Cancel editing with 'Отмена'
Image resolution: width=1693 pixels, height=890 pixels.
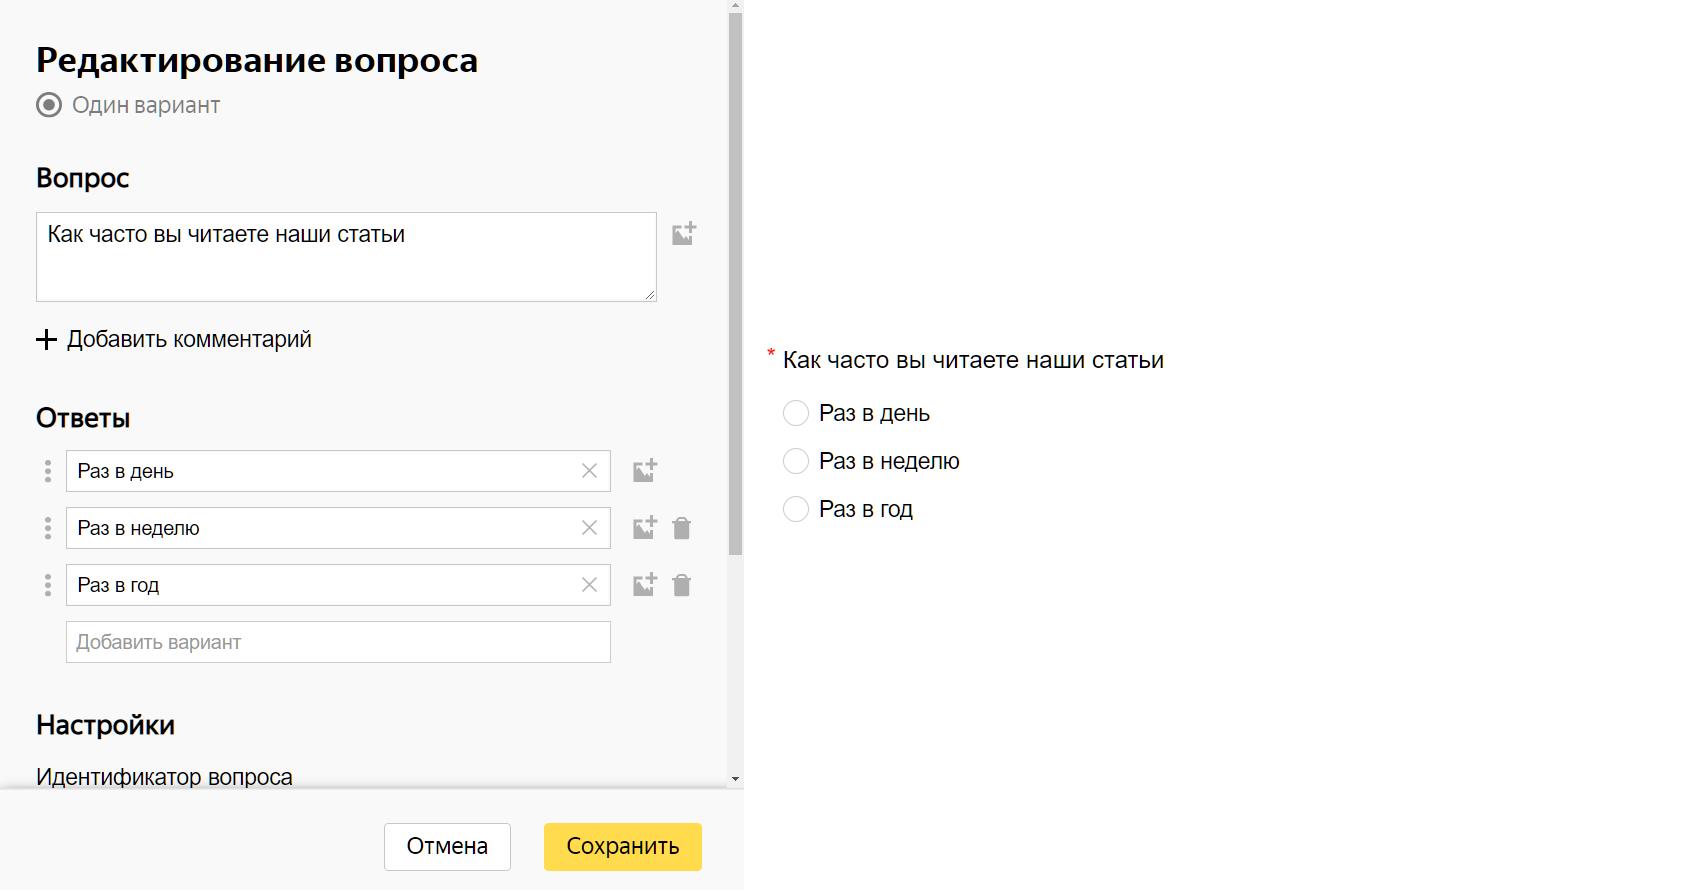[x=447, y=847]
